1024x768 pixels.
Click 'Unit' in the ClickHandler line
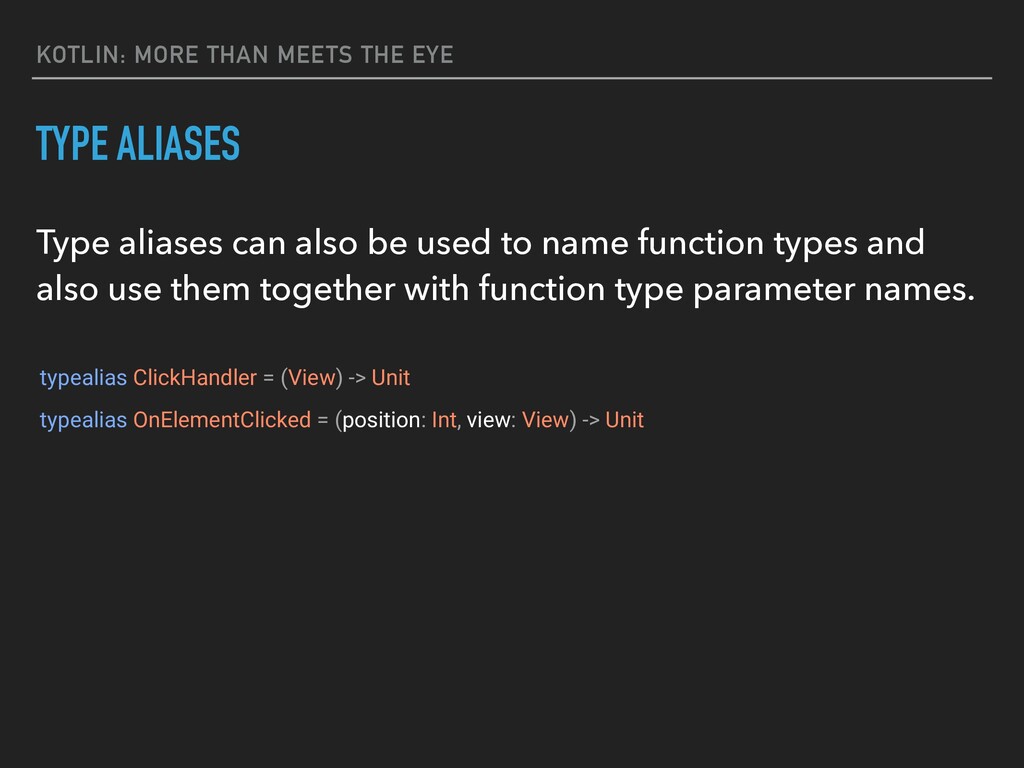tap(391, 377)
